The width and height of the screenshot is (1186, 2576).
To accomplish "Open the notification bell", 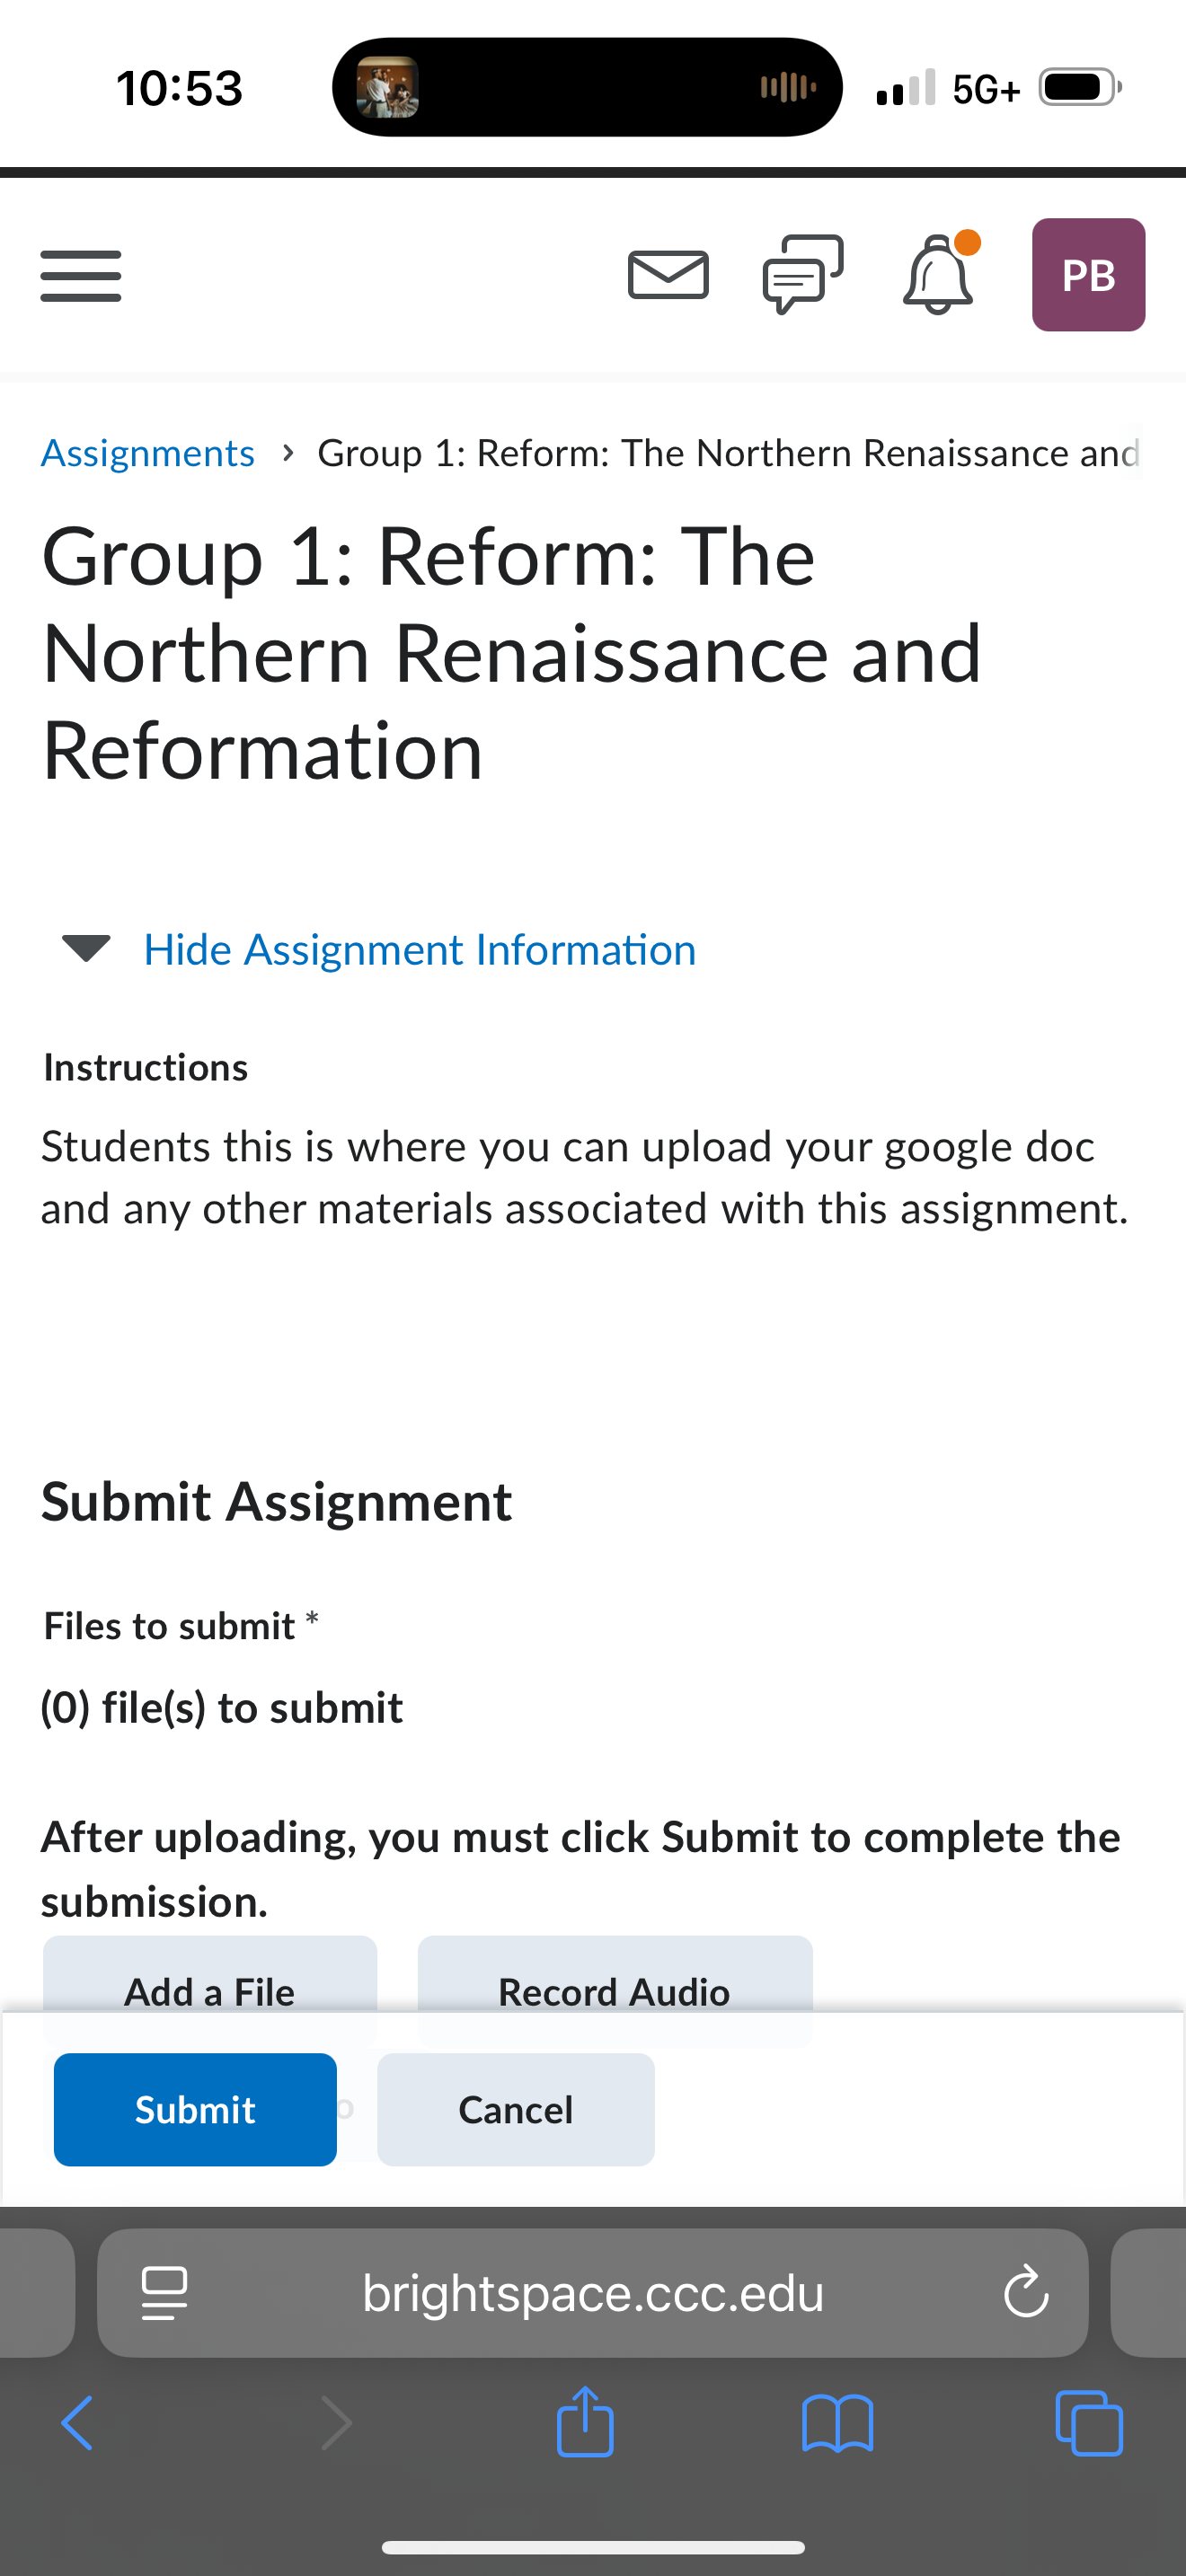I will pyautogui.click(x=938, y=275).
